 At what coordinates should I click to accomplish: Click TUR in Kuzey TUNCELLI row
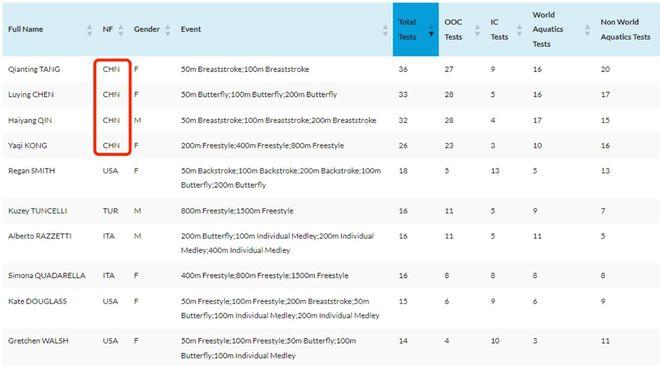pos(110,211)
